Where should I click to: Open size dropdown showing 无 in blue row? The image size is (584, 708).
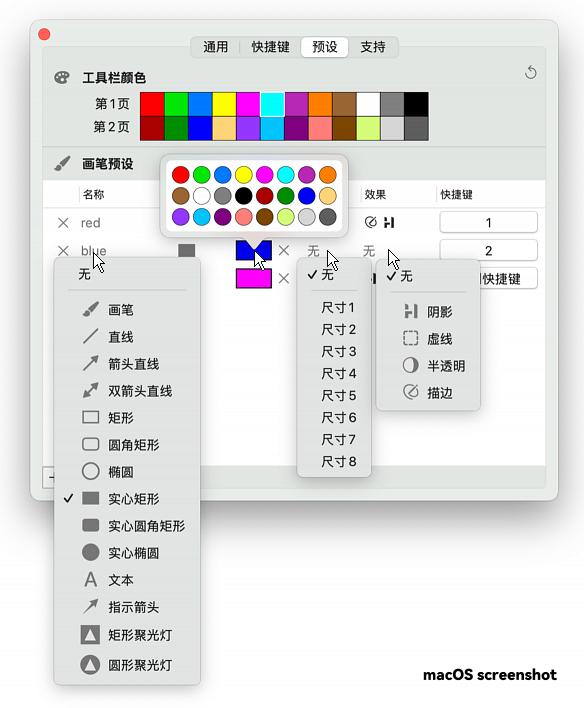[313, 251]
